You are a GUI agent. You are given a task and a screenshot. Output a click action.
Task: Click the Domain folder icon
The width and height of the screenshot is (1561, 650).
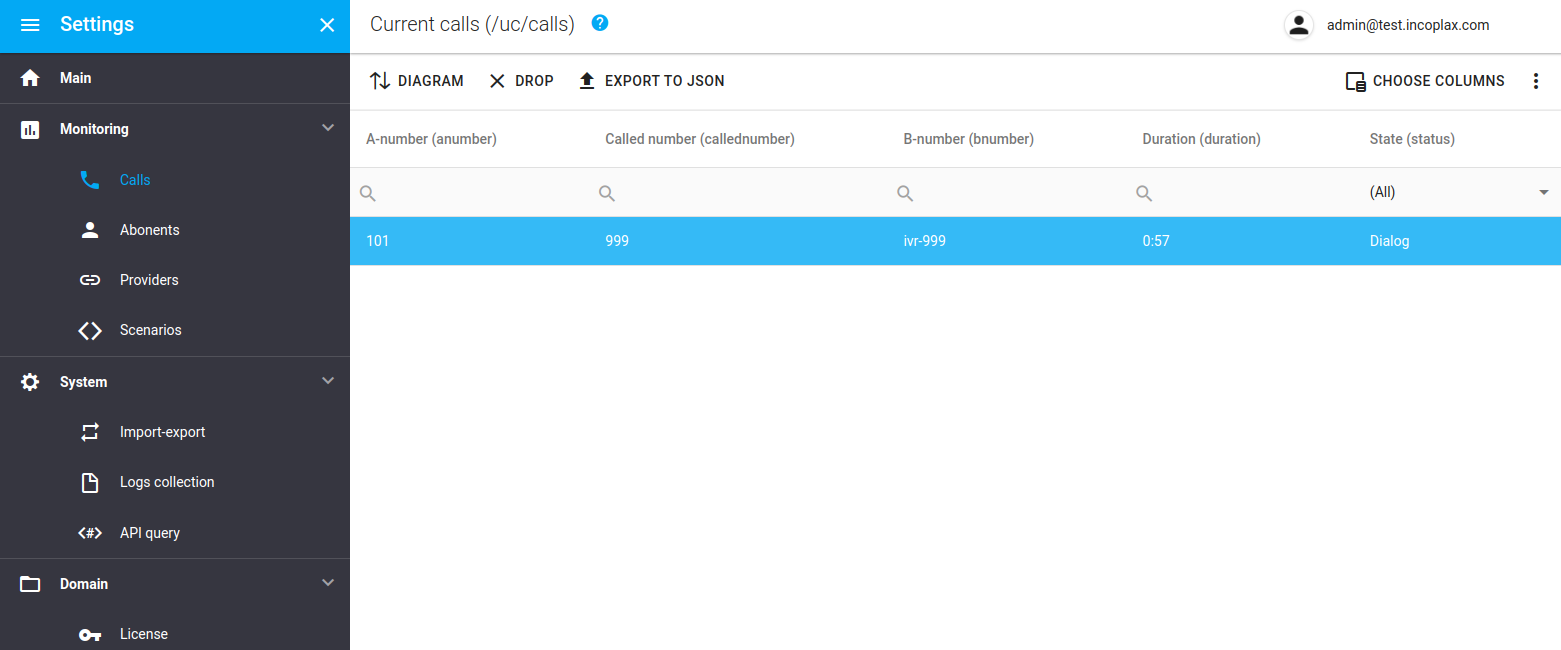pos(30,584)
